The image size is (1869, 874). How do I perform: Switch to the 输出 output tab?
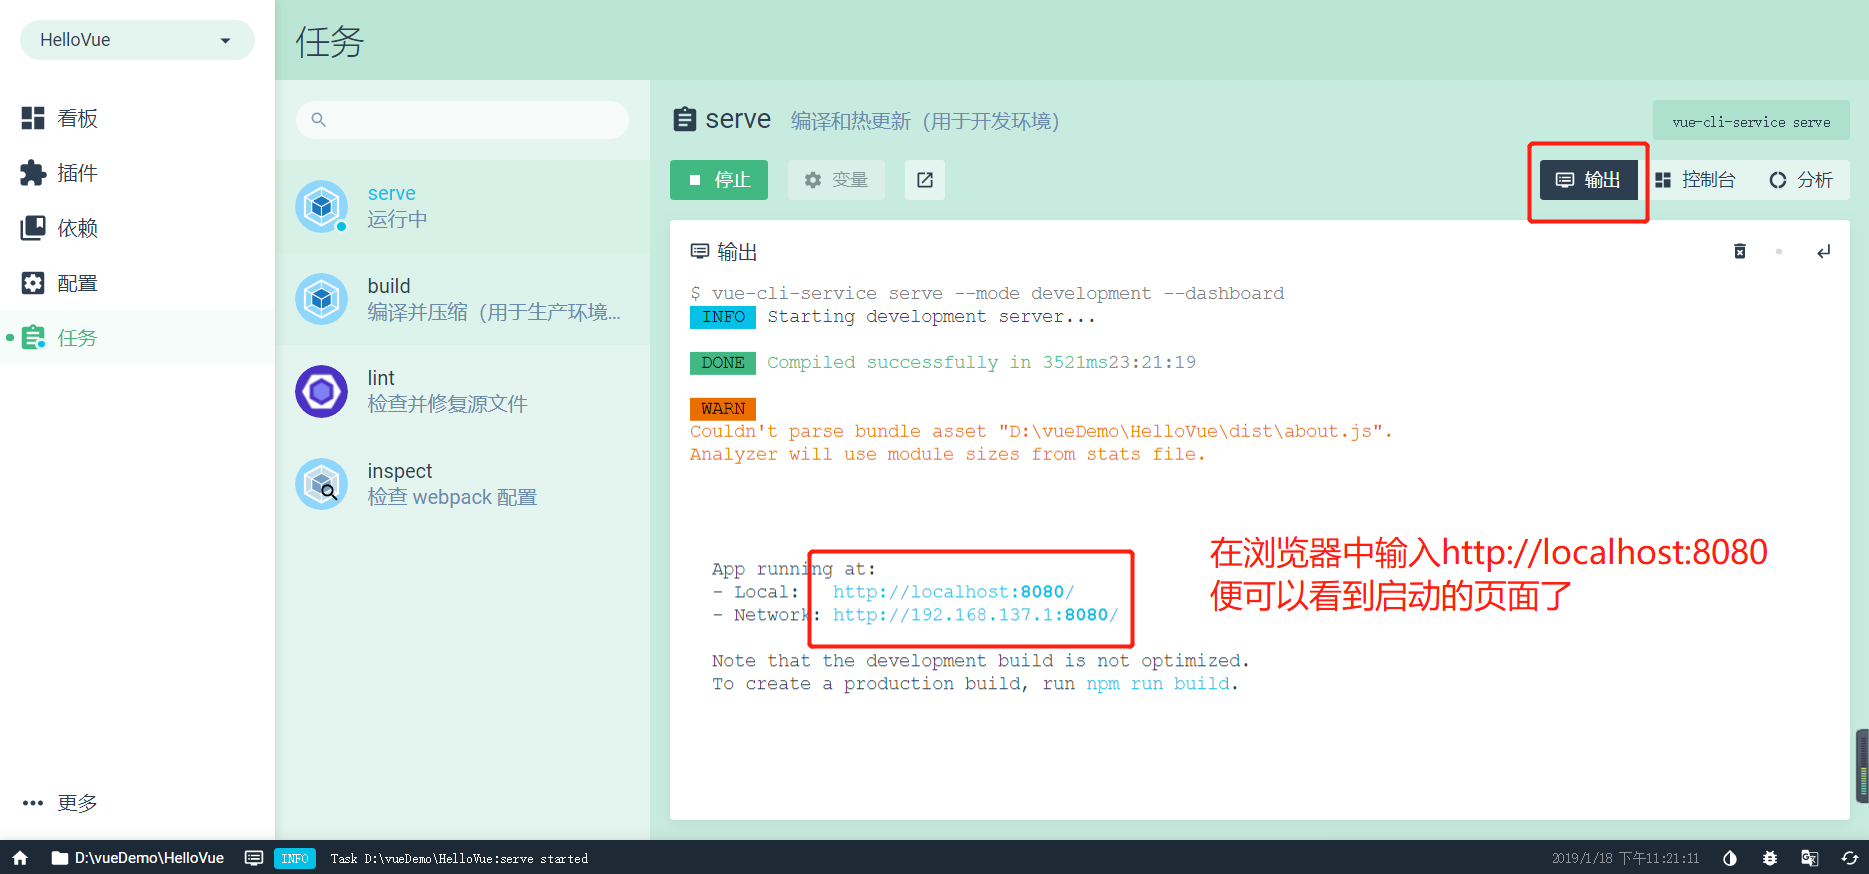tap(1589, 180)
